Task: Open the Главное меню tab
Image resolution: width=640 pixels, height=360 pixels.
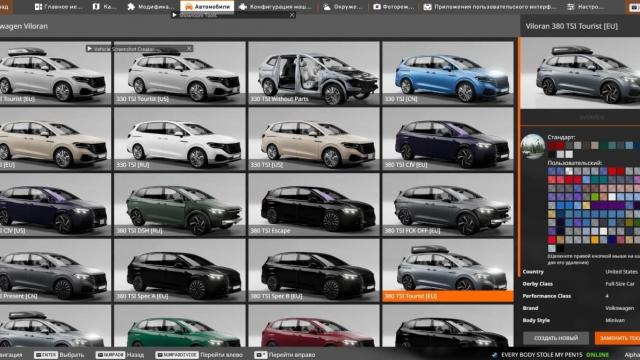Action: click(58, 7)
